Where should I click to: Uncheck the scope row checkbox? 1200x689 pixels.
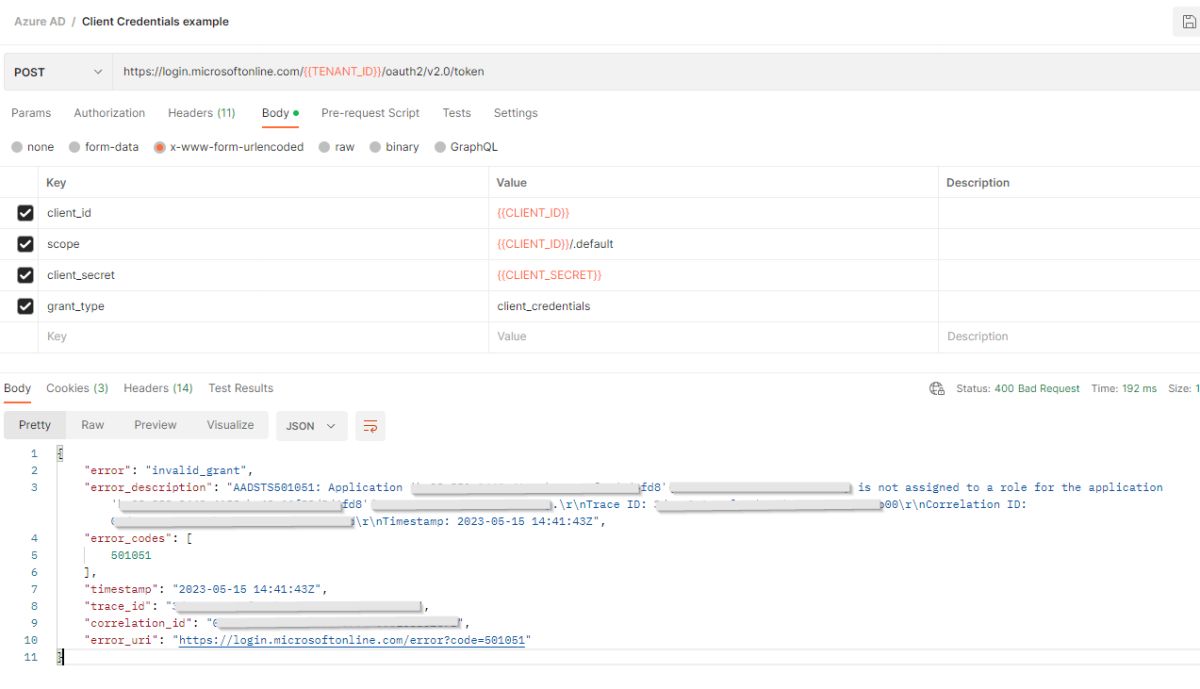(25, 244)
